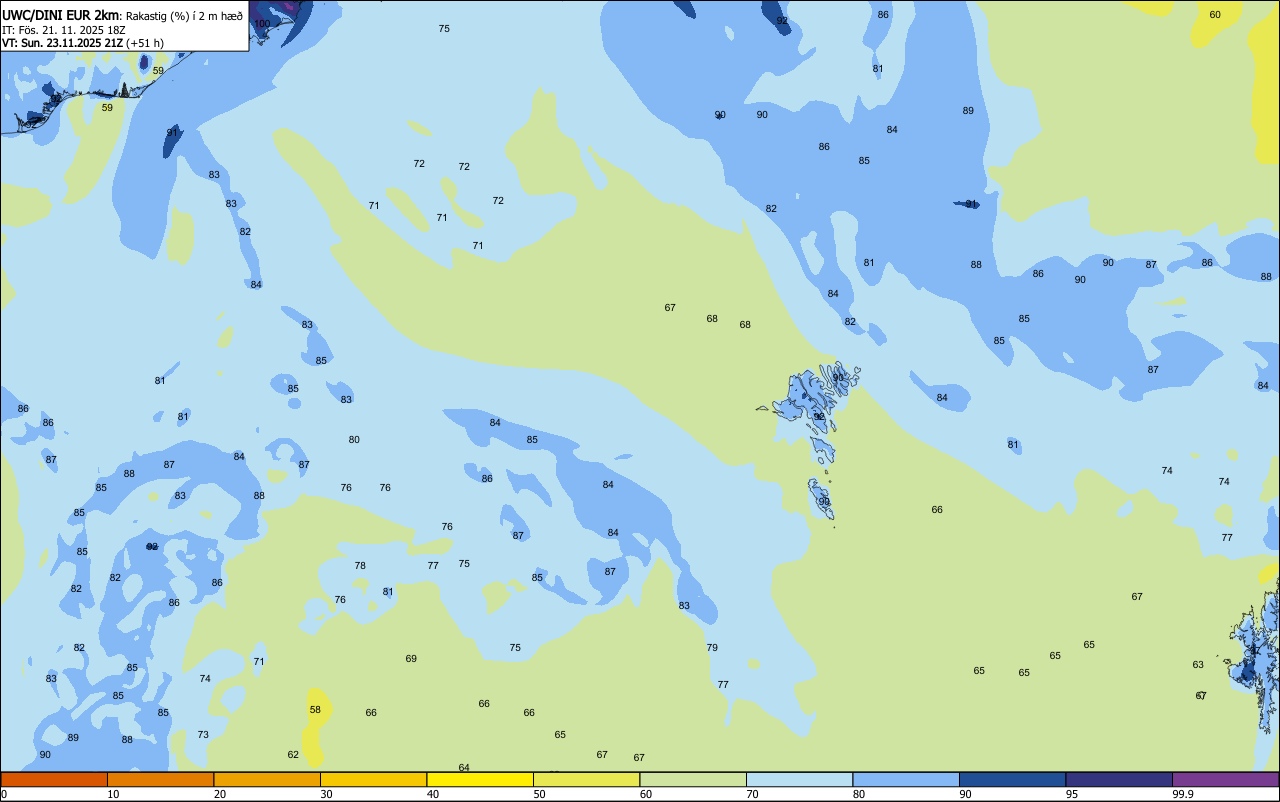
Task: Click the orange 20–30 legend segment
Action: point(267,779)
